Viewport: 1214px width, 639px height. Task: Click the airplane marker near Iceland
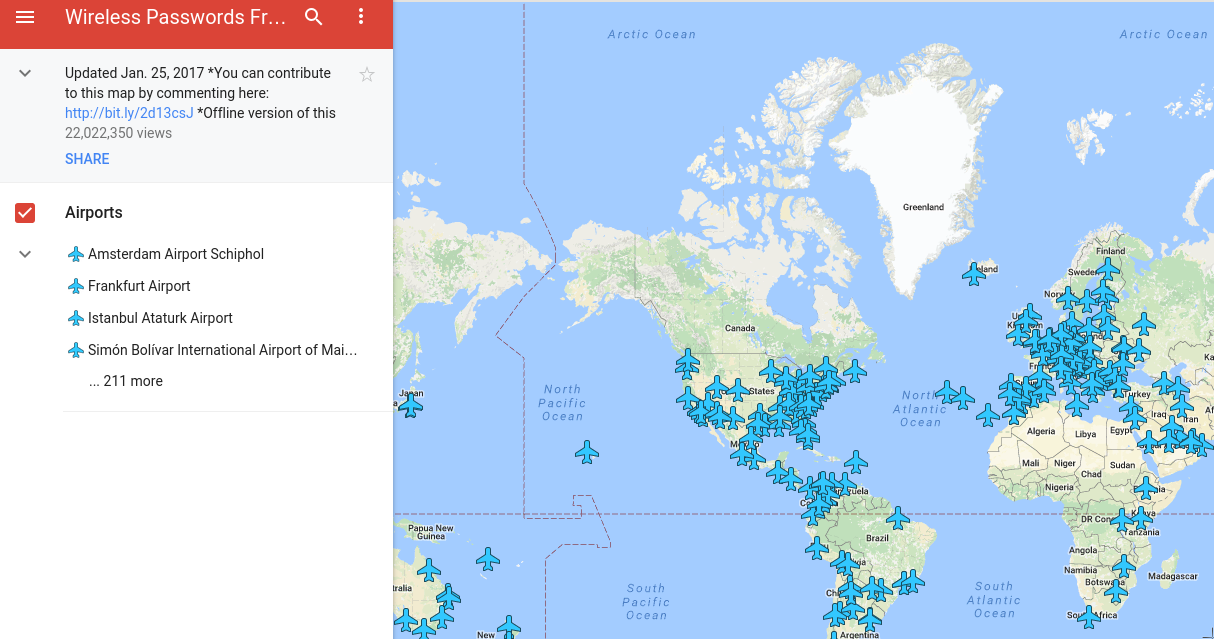click(975, 272)
